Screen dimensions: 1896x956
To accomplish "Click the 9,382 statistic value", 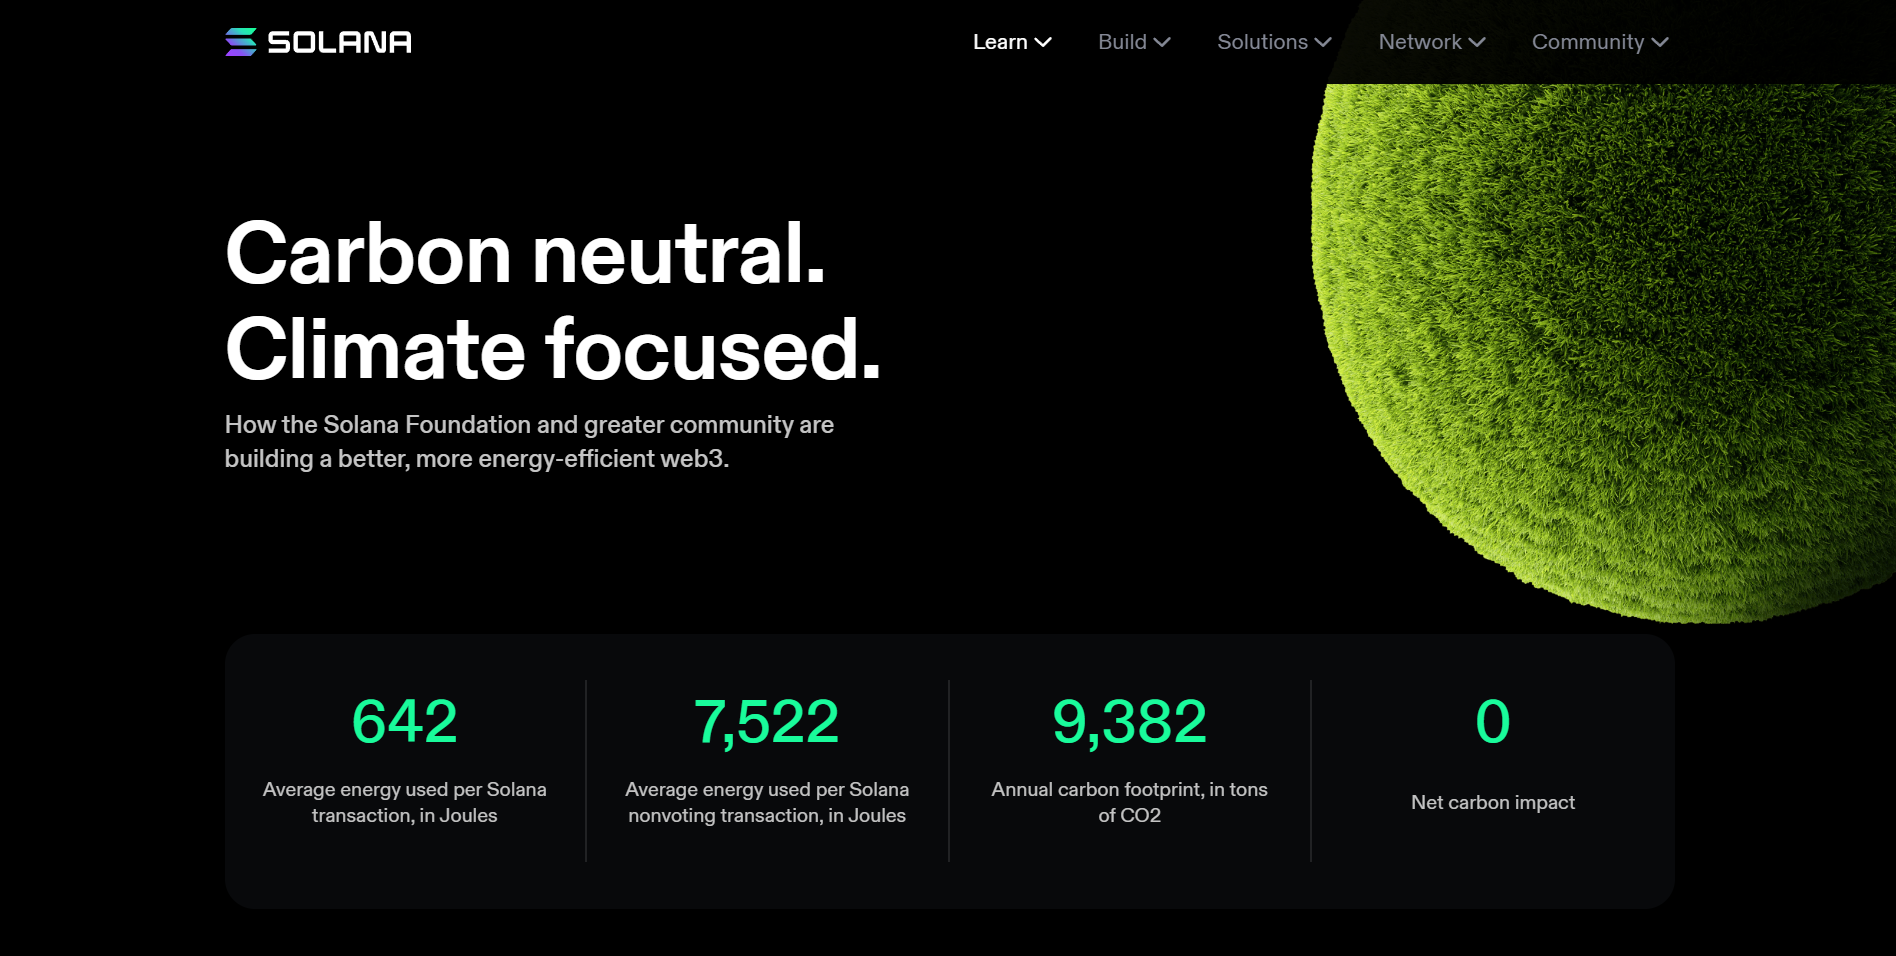I will click(x=1130, y=721).
